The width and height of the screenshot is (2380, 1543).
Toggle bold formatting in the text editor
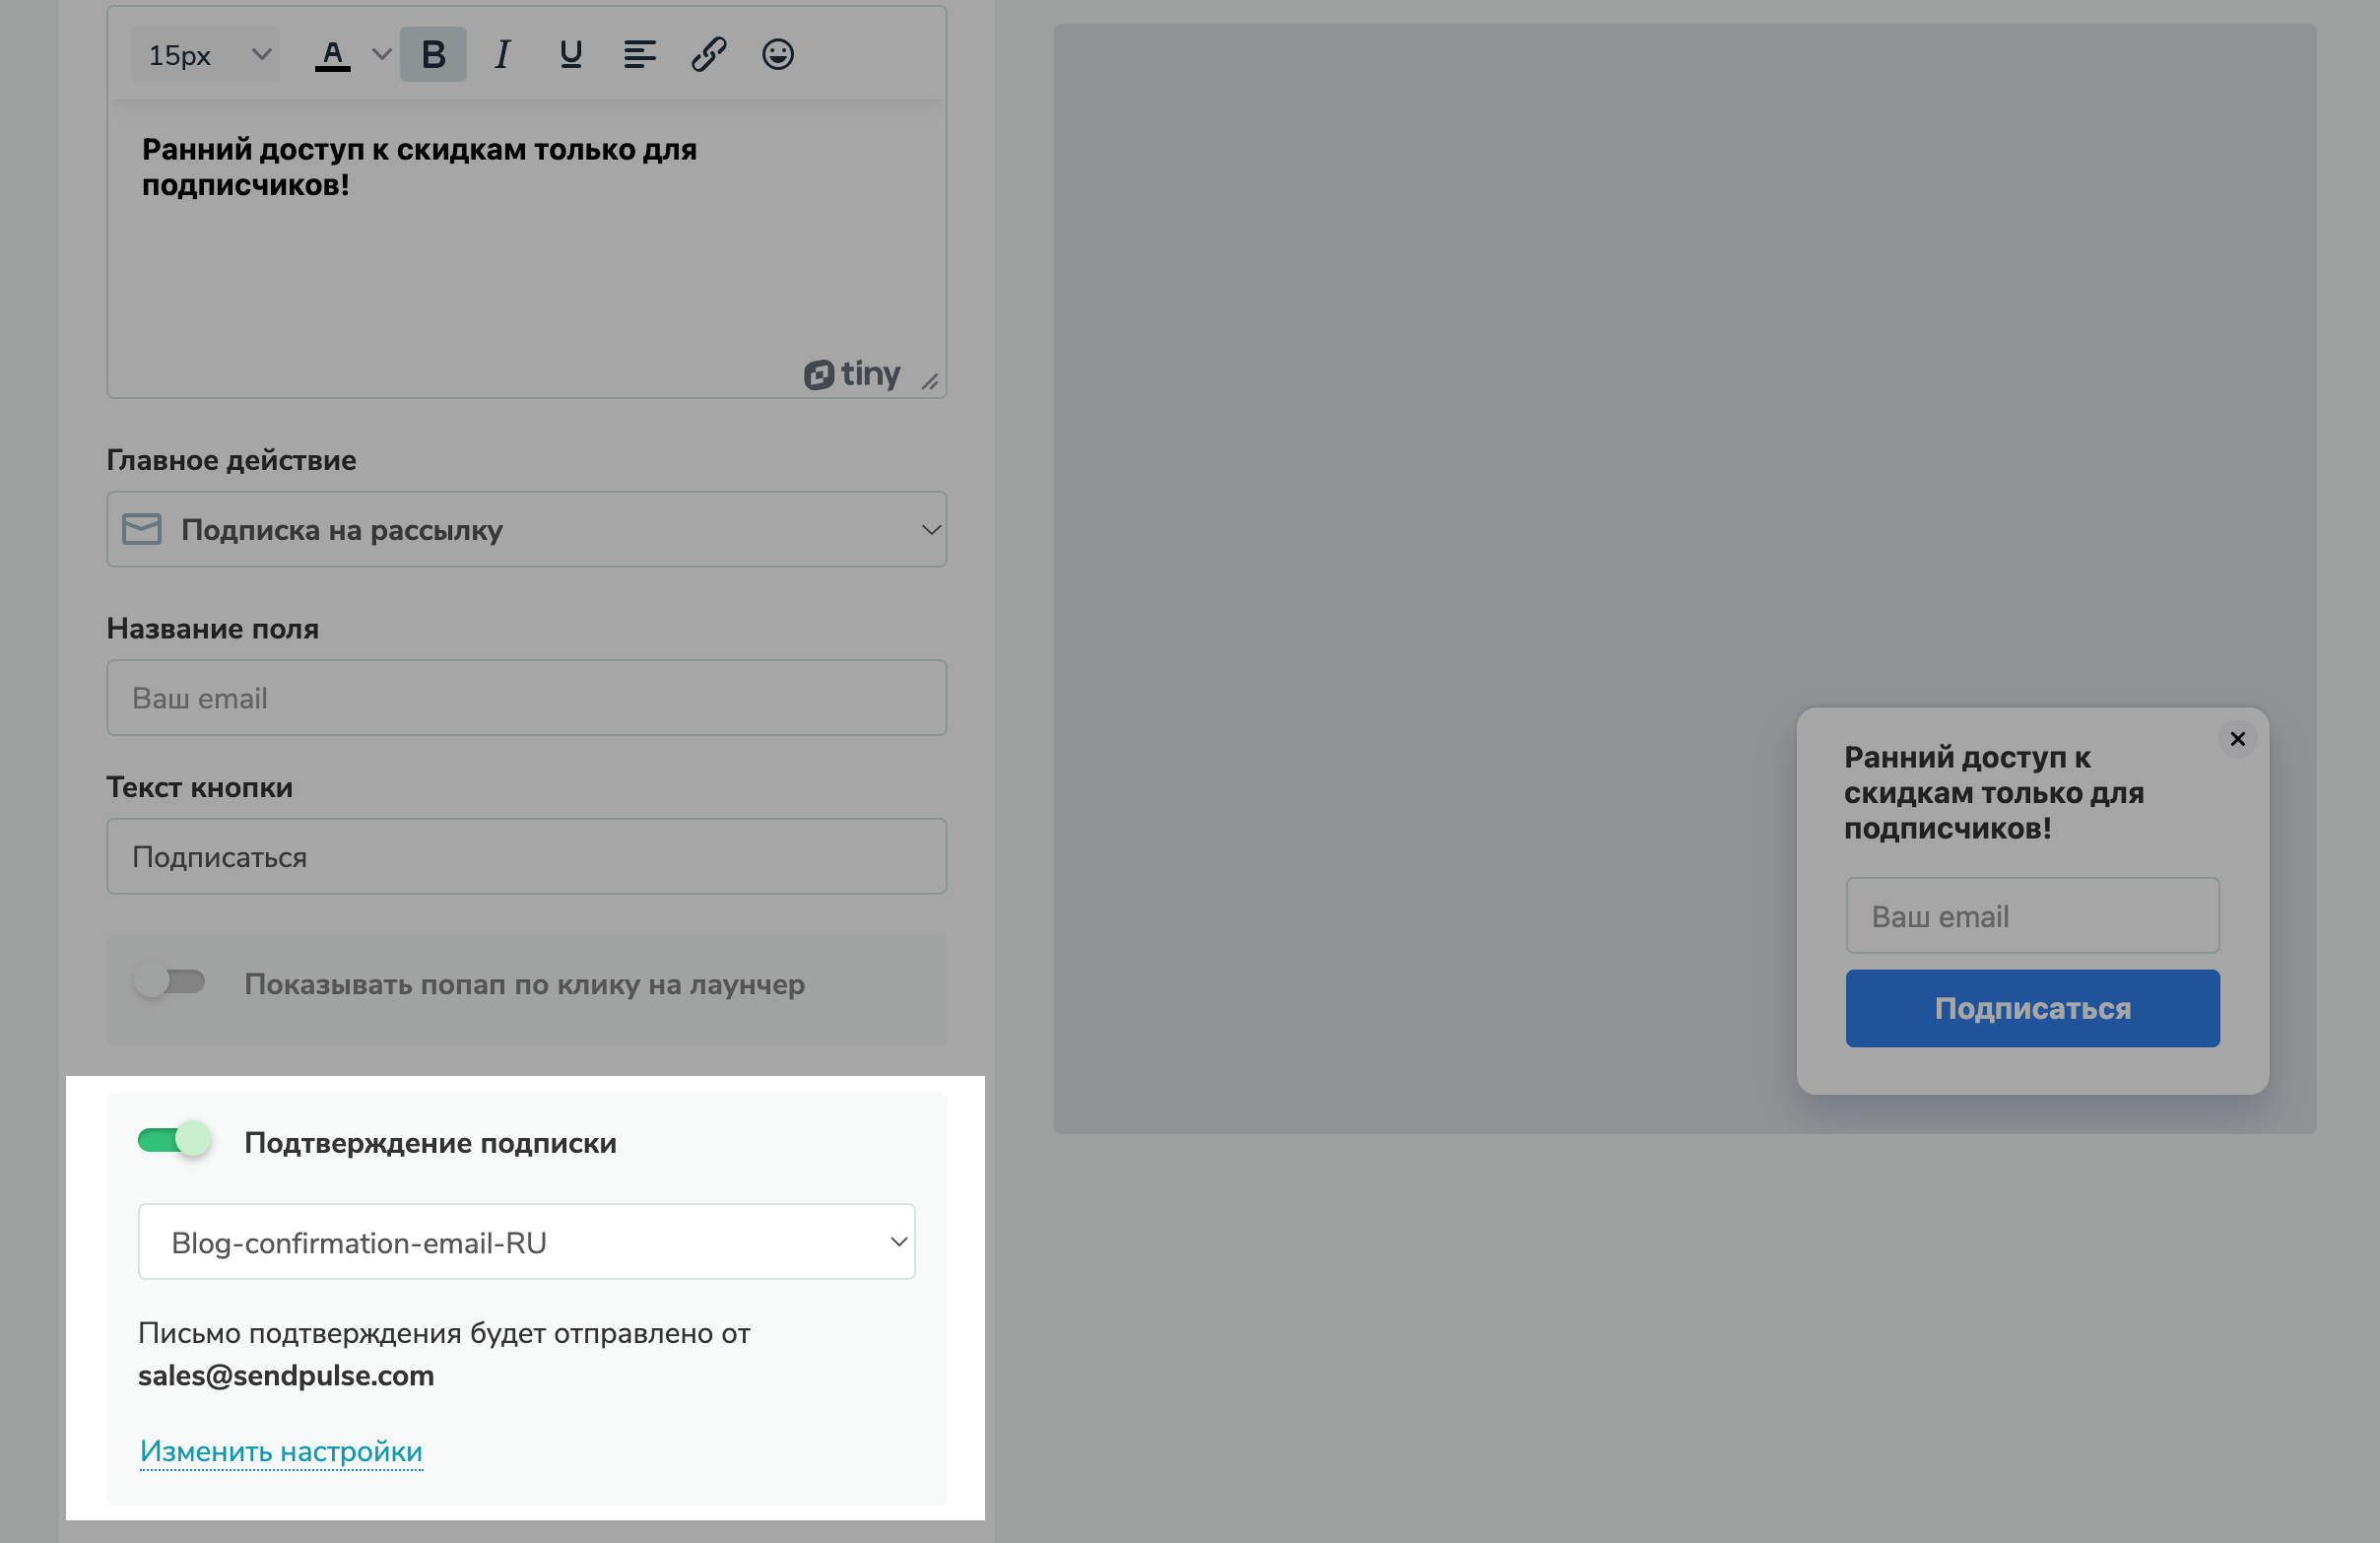432,55
